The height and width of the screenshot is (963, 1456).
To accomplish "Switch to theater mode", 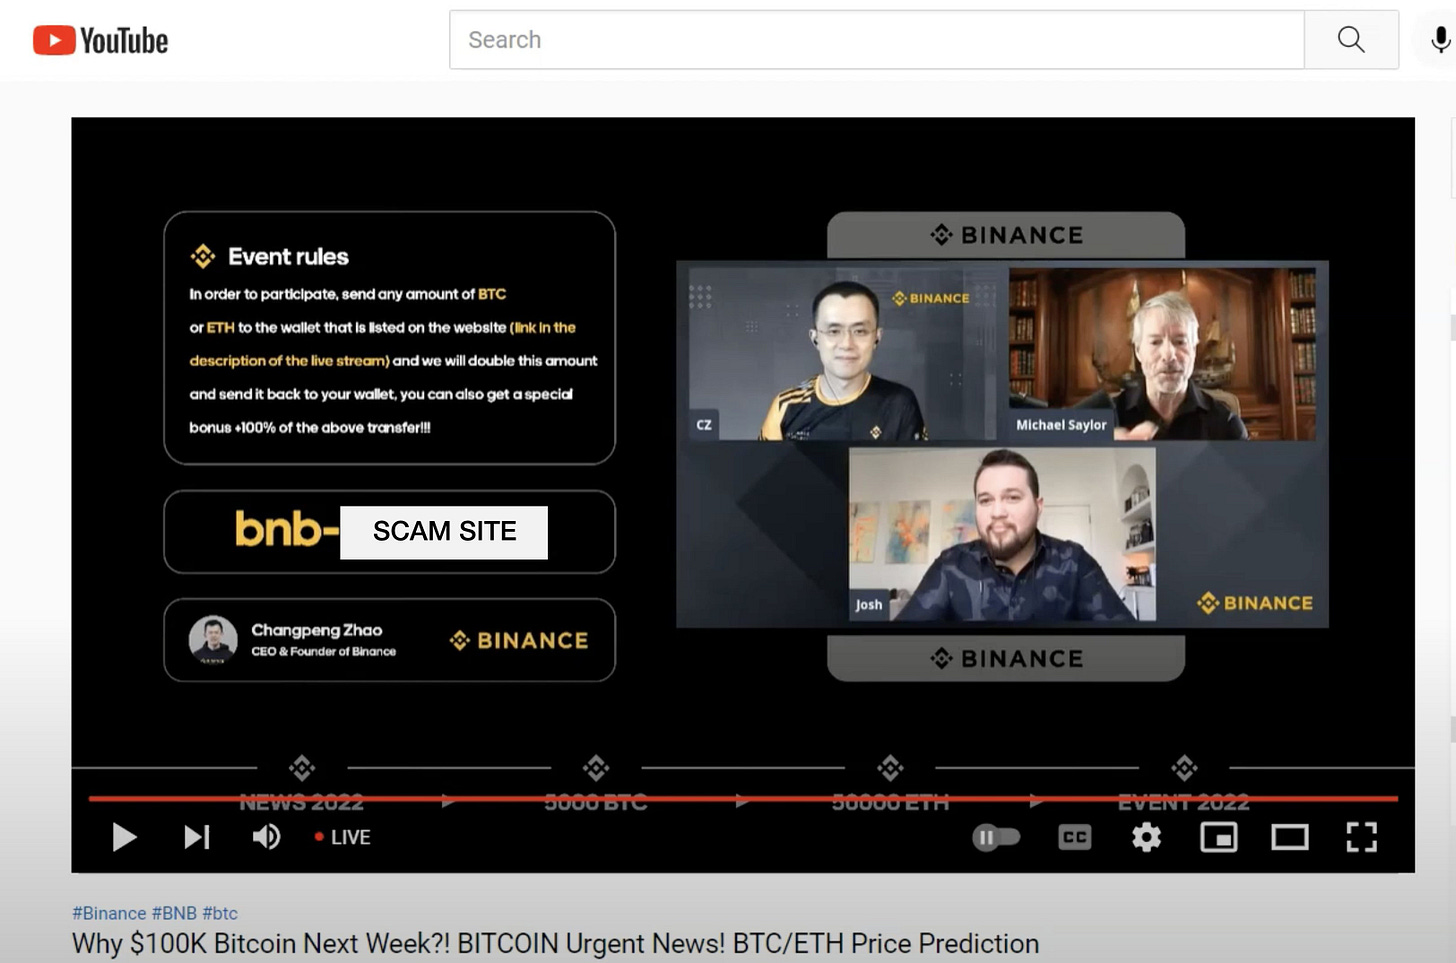I will (x=1290, y=837).
